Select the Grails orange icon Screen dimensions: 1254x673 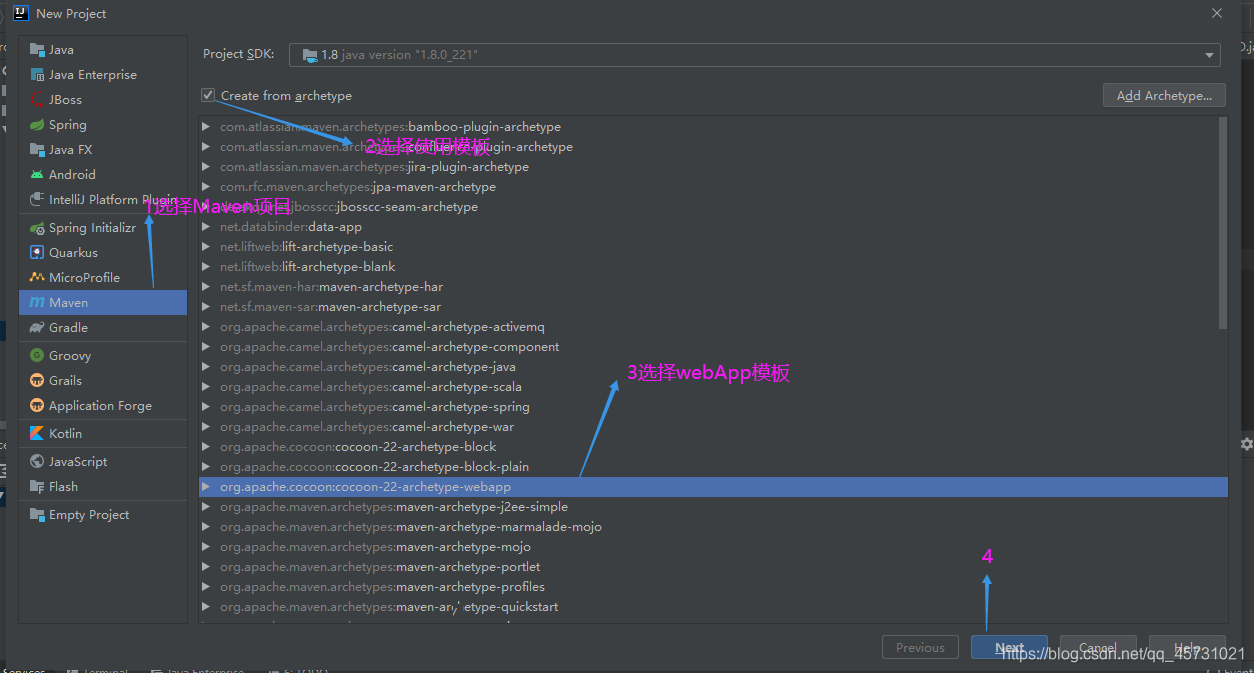(x=37, y=381)
